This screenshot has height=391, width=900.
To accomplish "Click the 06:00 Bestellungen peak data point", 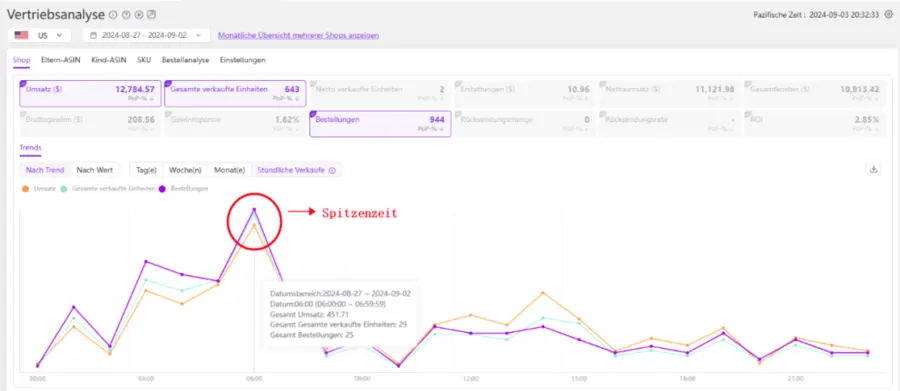I will [254, 210].
